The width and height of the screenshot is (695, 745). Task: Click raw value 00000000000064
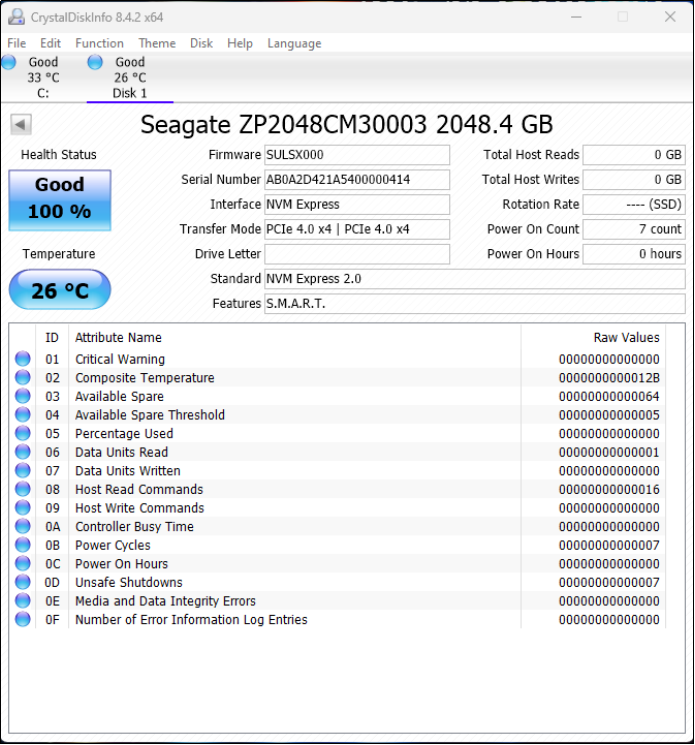pyautogui.click(x=609, y=396)
